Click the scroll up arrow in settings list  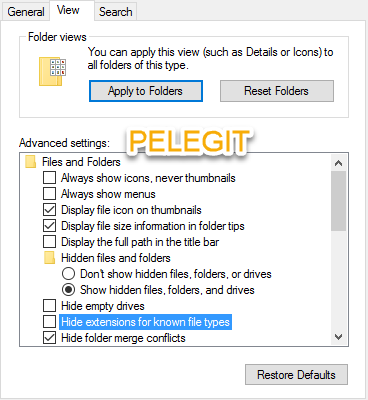(338, 163)
